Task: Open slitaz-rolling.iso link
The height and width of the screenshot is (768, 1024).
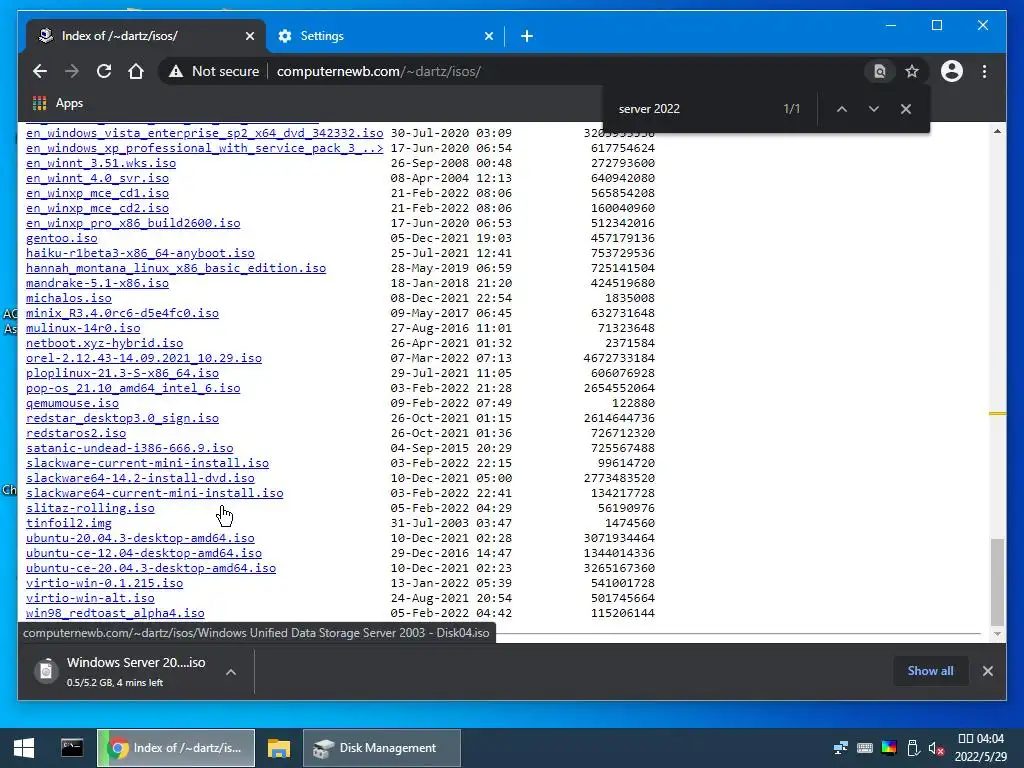Action: pos(90,509)
